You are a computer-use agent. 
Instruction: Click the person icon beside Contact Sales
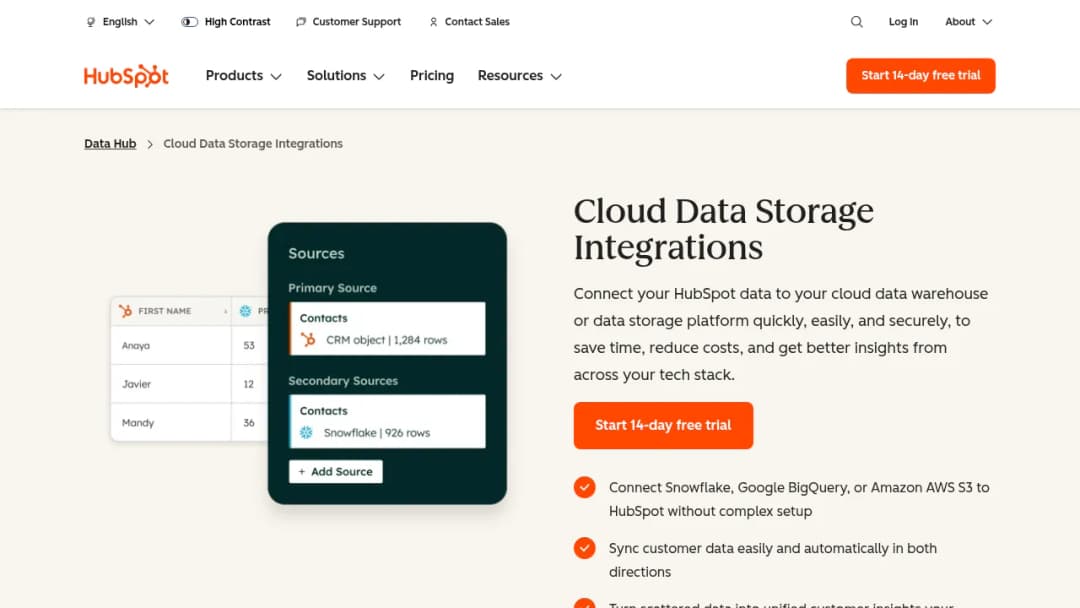[x=433, y=22]
